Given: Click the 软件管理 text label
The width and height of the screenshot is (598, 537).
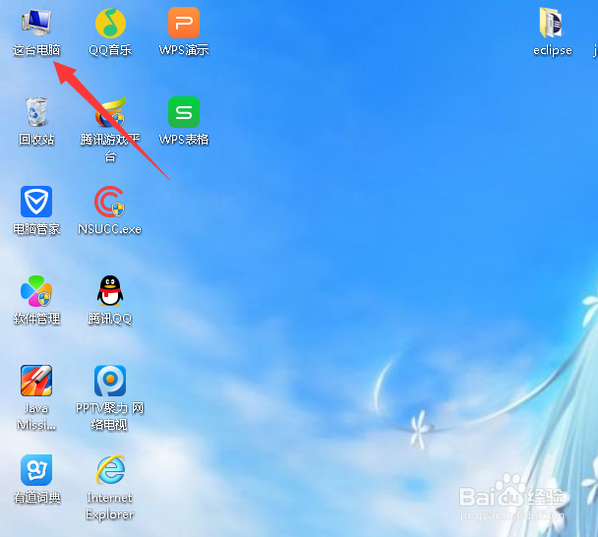Looking at the screenshot, I should click(37, 318).
